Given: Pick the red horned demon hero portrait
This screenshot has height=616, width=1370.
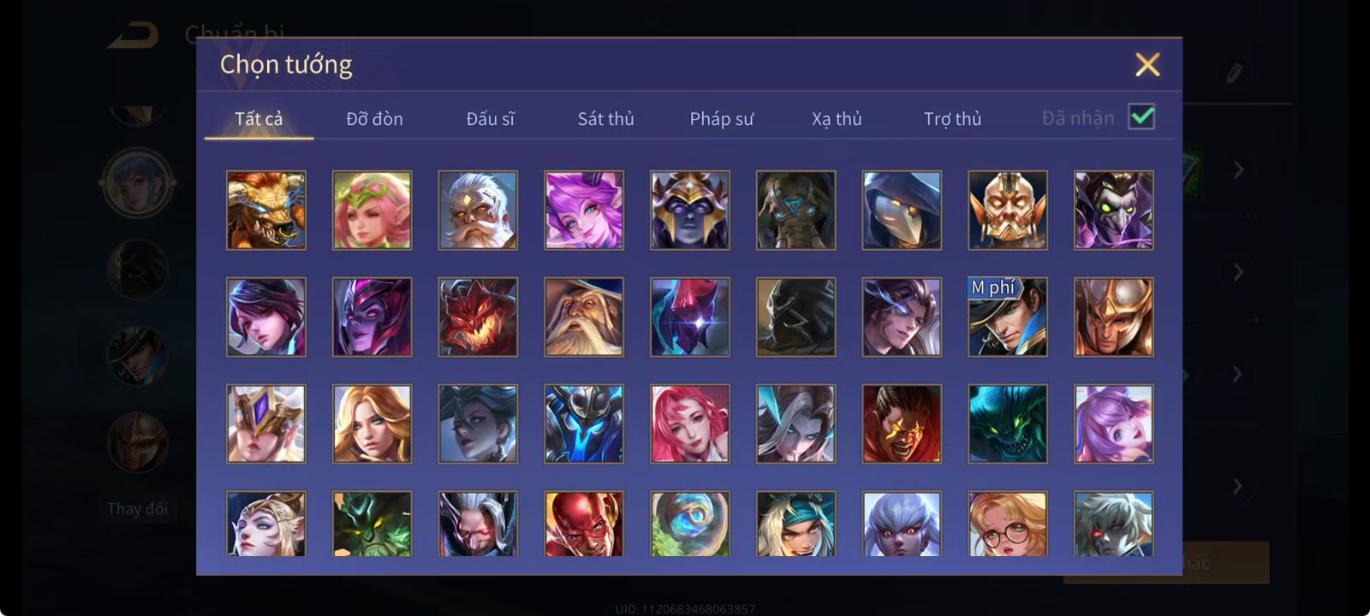Looking at the screenshot, I should coord(478,317).
